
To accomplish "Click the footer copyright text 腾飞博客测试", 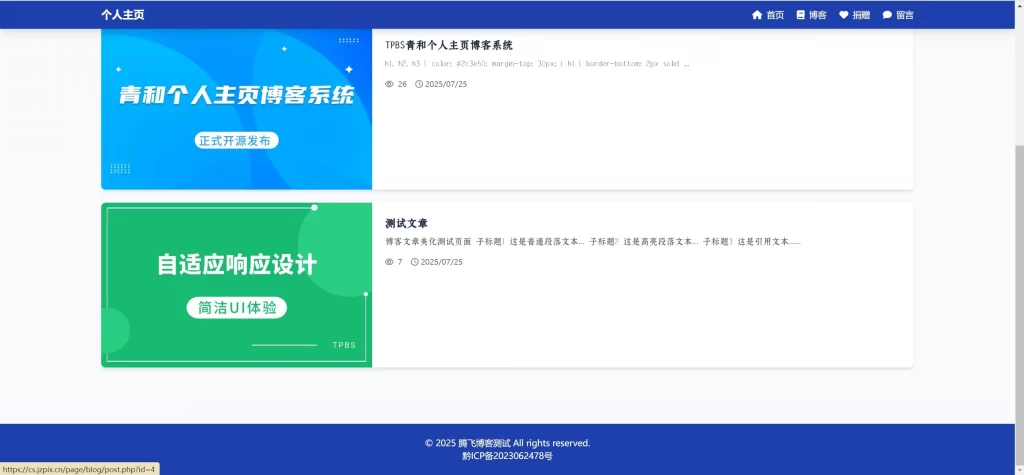I will coord(484,443).
